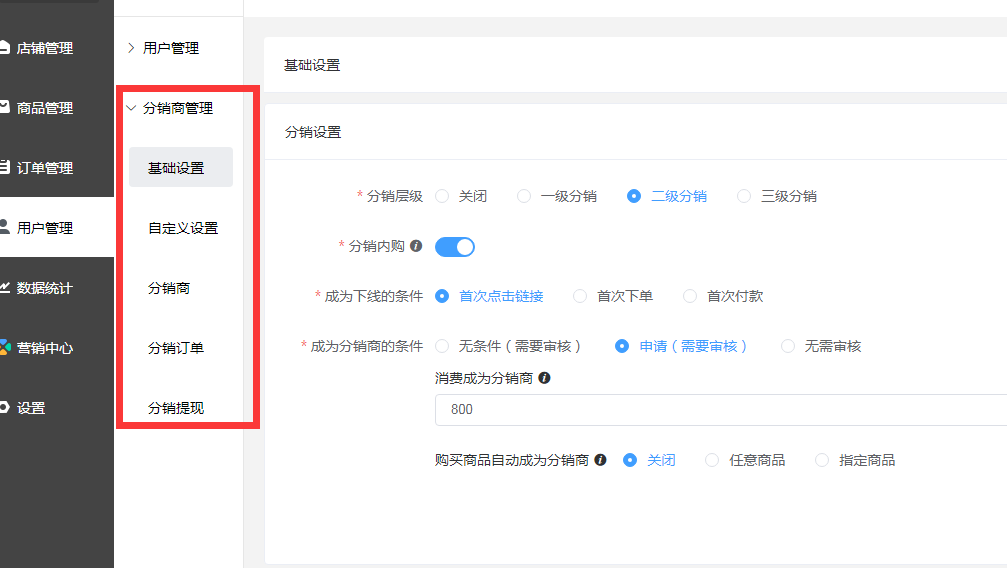This screenshot has width=1007, height=568.
Task: Open 自定义设置 submenu item
Action: [x=182, y=228]
